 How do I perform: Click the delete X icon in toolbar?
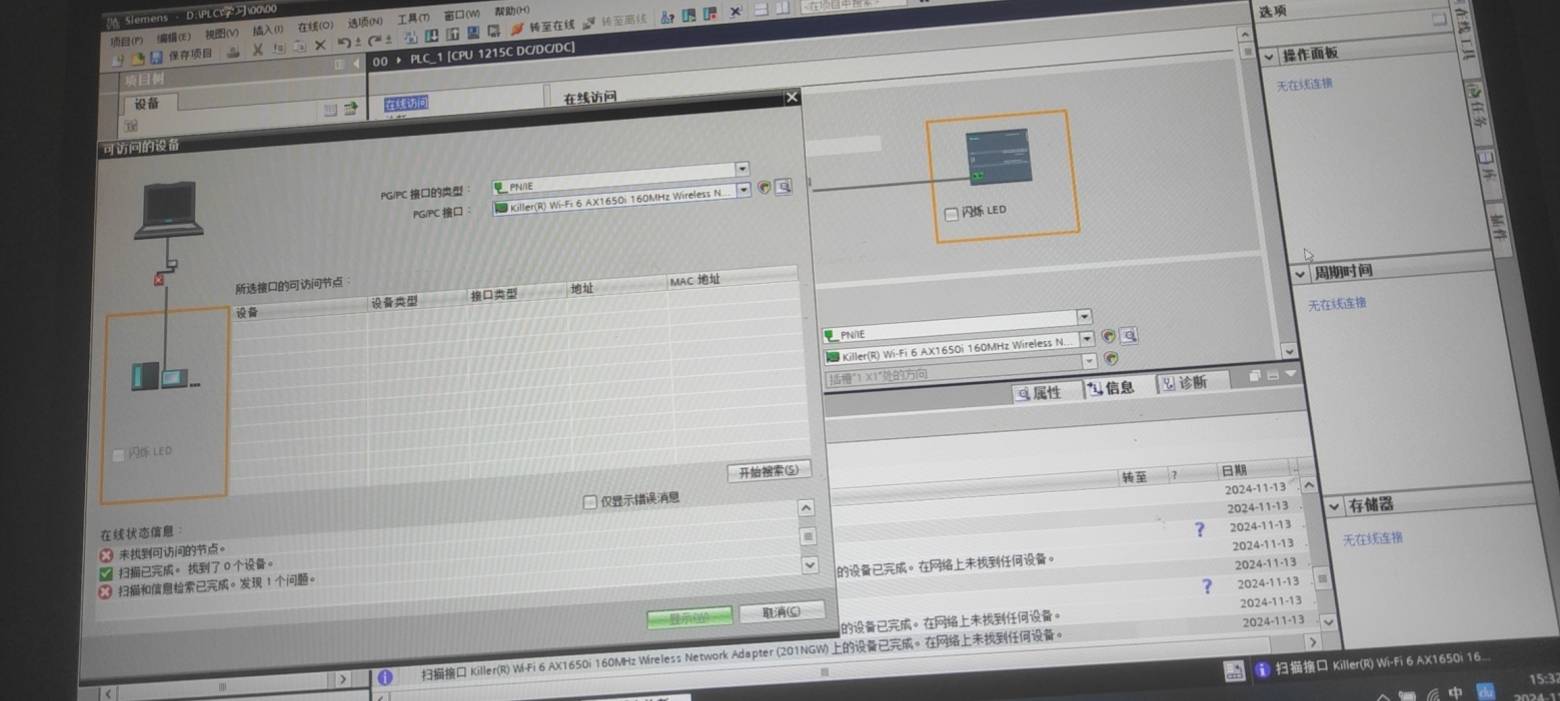[x=320, y=45]
